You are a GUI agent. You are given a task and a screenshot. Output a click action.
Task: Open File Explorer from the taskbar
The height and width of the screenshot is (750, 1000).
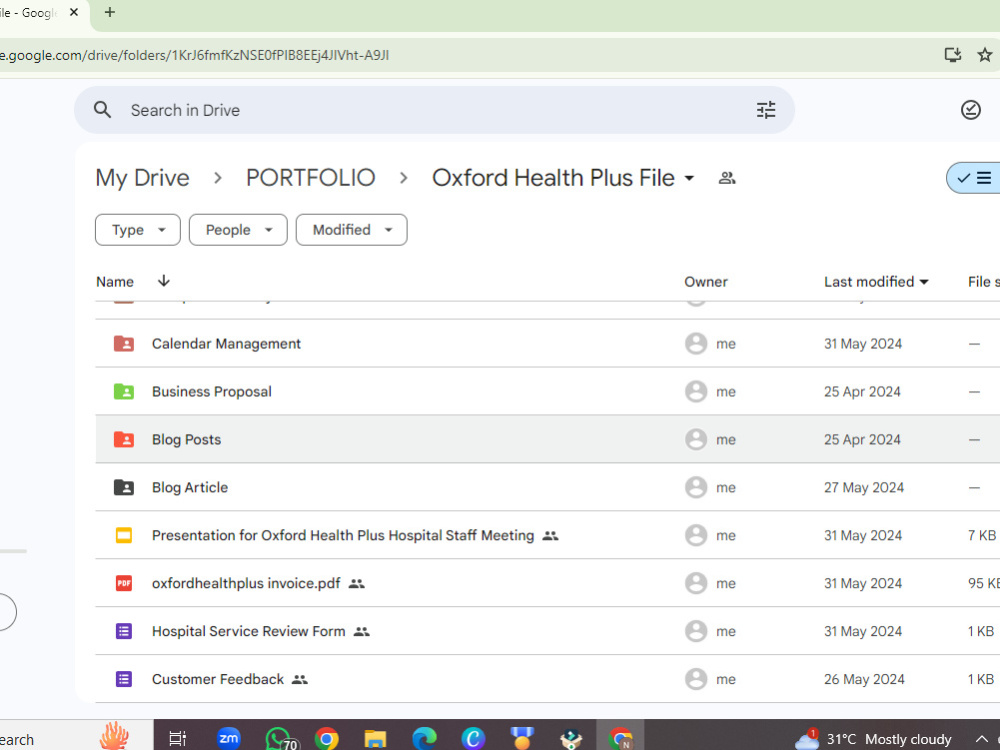point(375,739)
